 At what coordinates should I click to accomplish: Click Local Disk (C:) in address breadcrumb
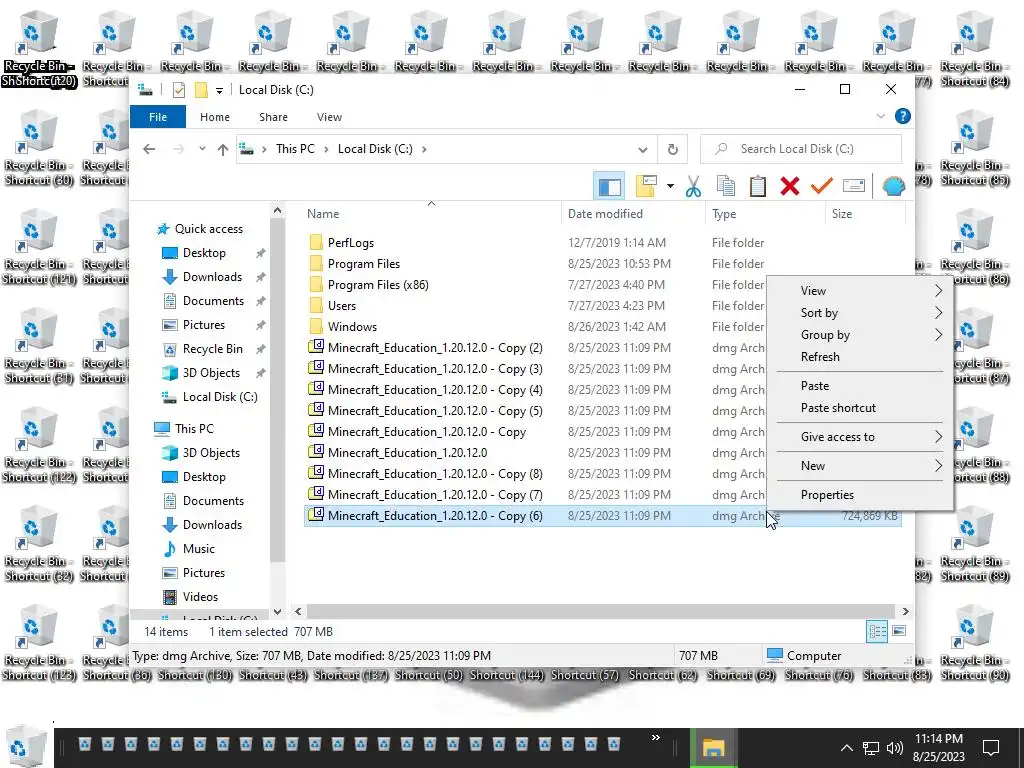click(375, 149)
